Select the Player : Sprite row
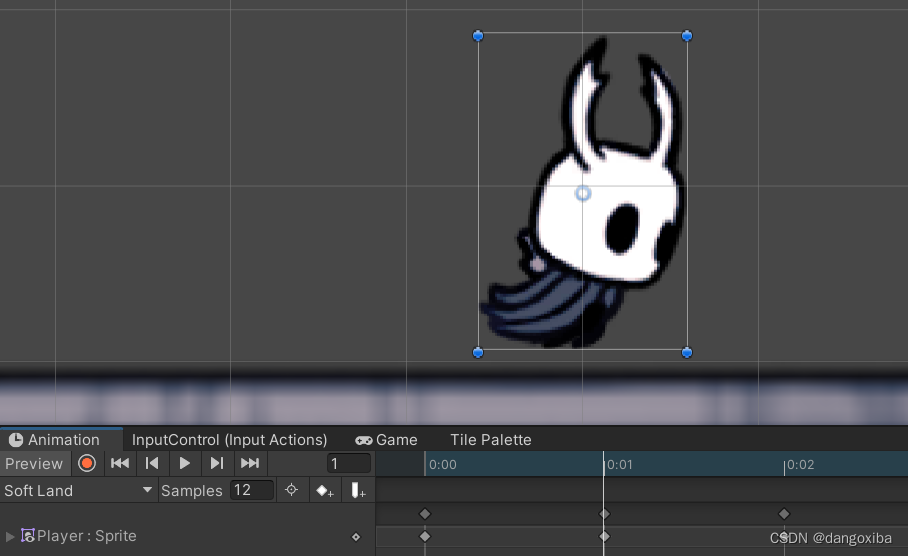Image resolution: width=908 pixels, height=556 pixels. coord(187,536)
